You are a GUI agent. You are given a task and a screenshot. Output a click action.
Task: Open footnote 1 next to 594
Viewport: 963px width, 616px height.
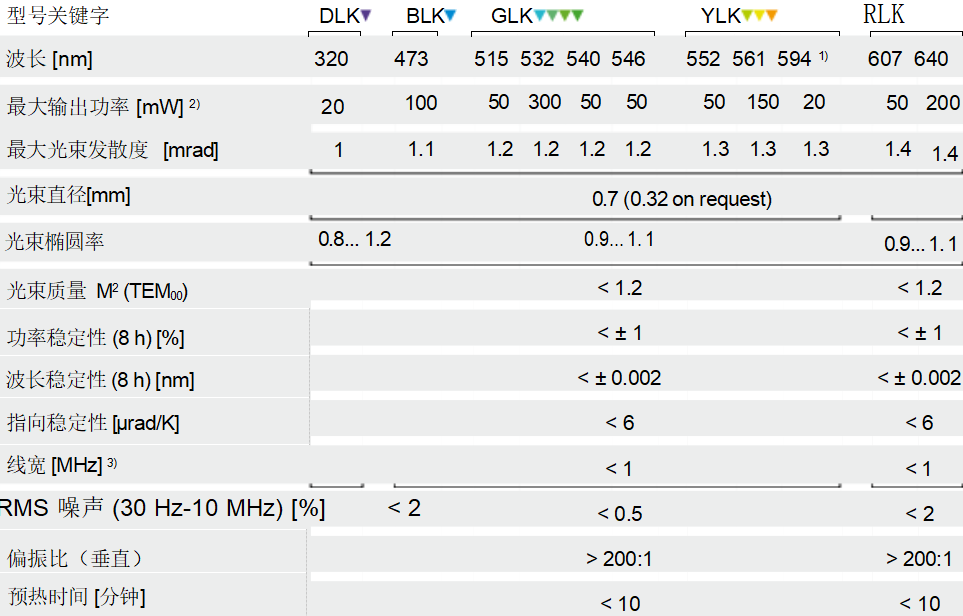coord(824,55)
